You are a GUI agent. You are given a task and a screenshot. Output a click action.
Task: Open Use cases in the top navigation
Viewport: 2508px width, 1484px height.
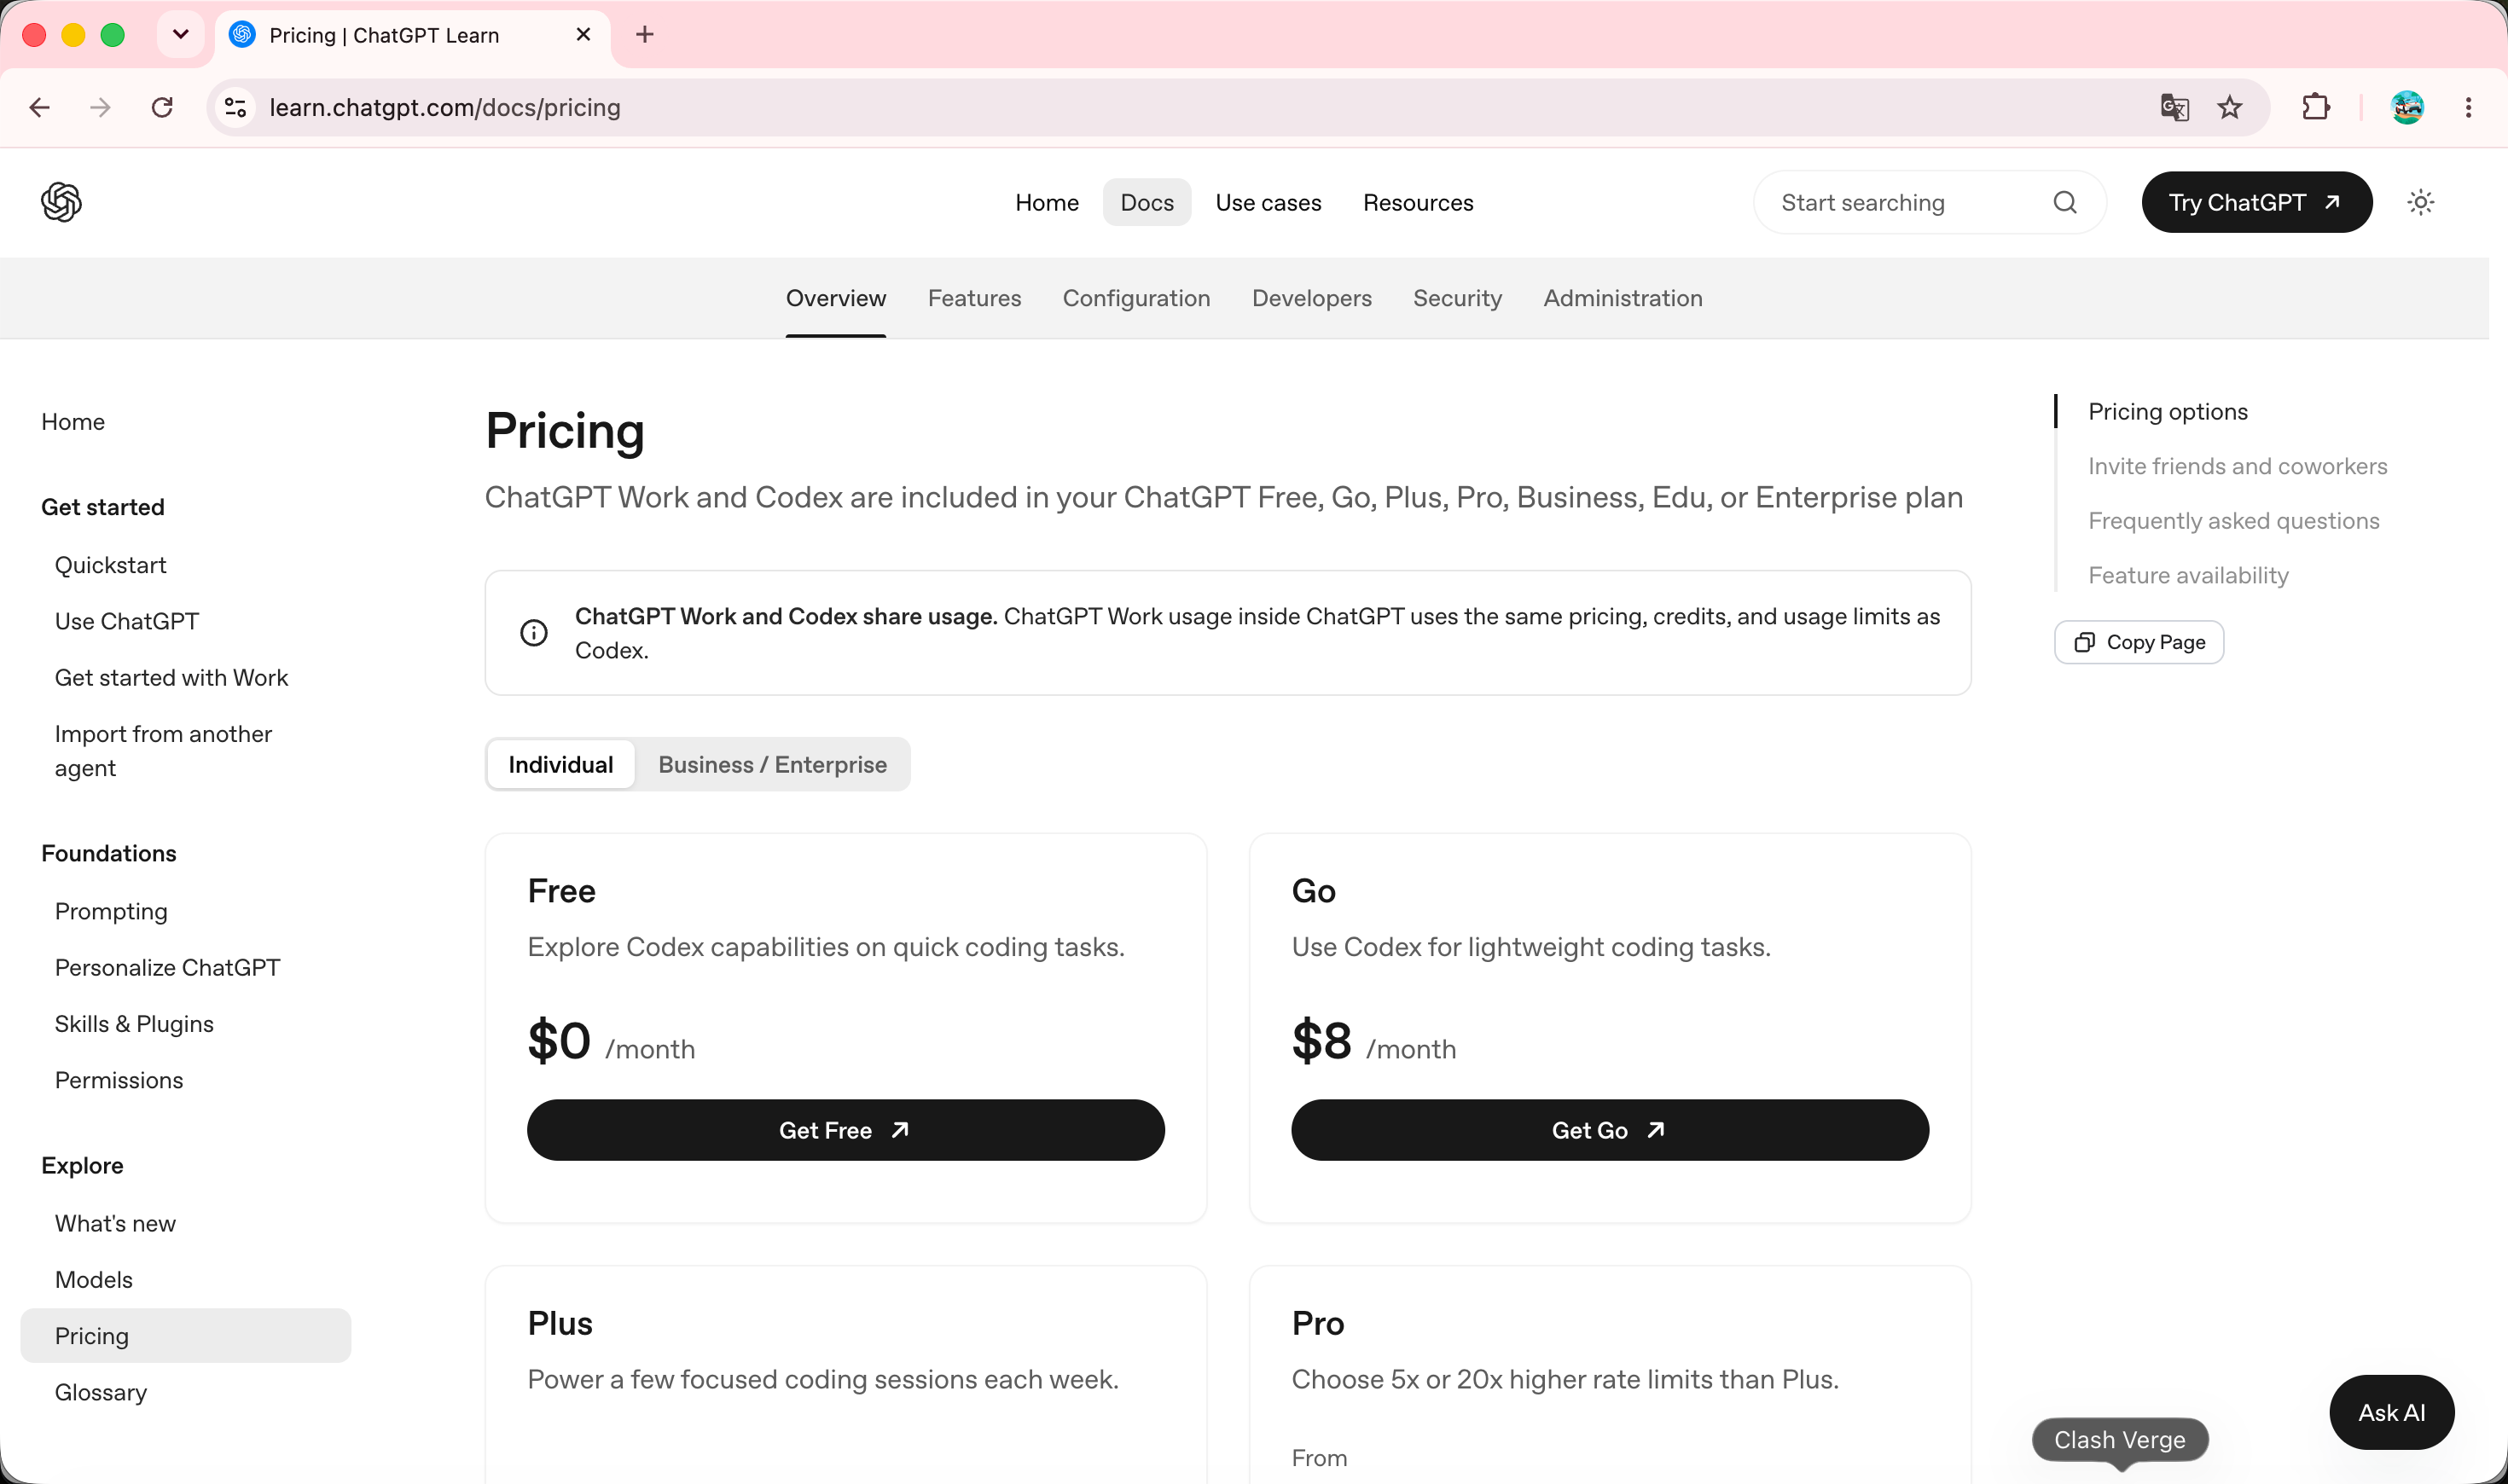[x=1268, y=202]
